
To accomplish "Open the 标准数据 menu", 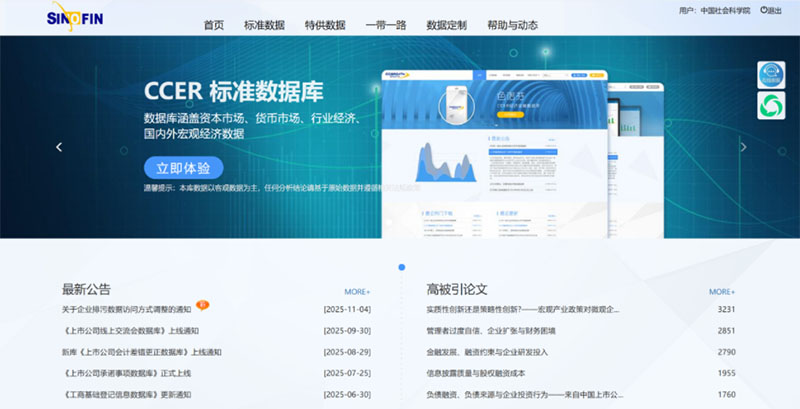I will point(264,25).
